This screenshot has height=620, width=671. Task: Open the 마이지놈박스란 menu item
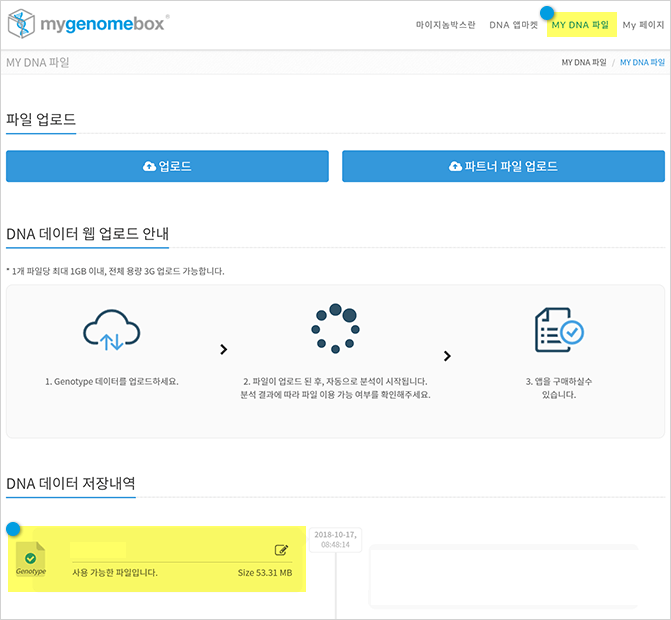445,25
